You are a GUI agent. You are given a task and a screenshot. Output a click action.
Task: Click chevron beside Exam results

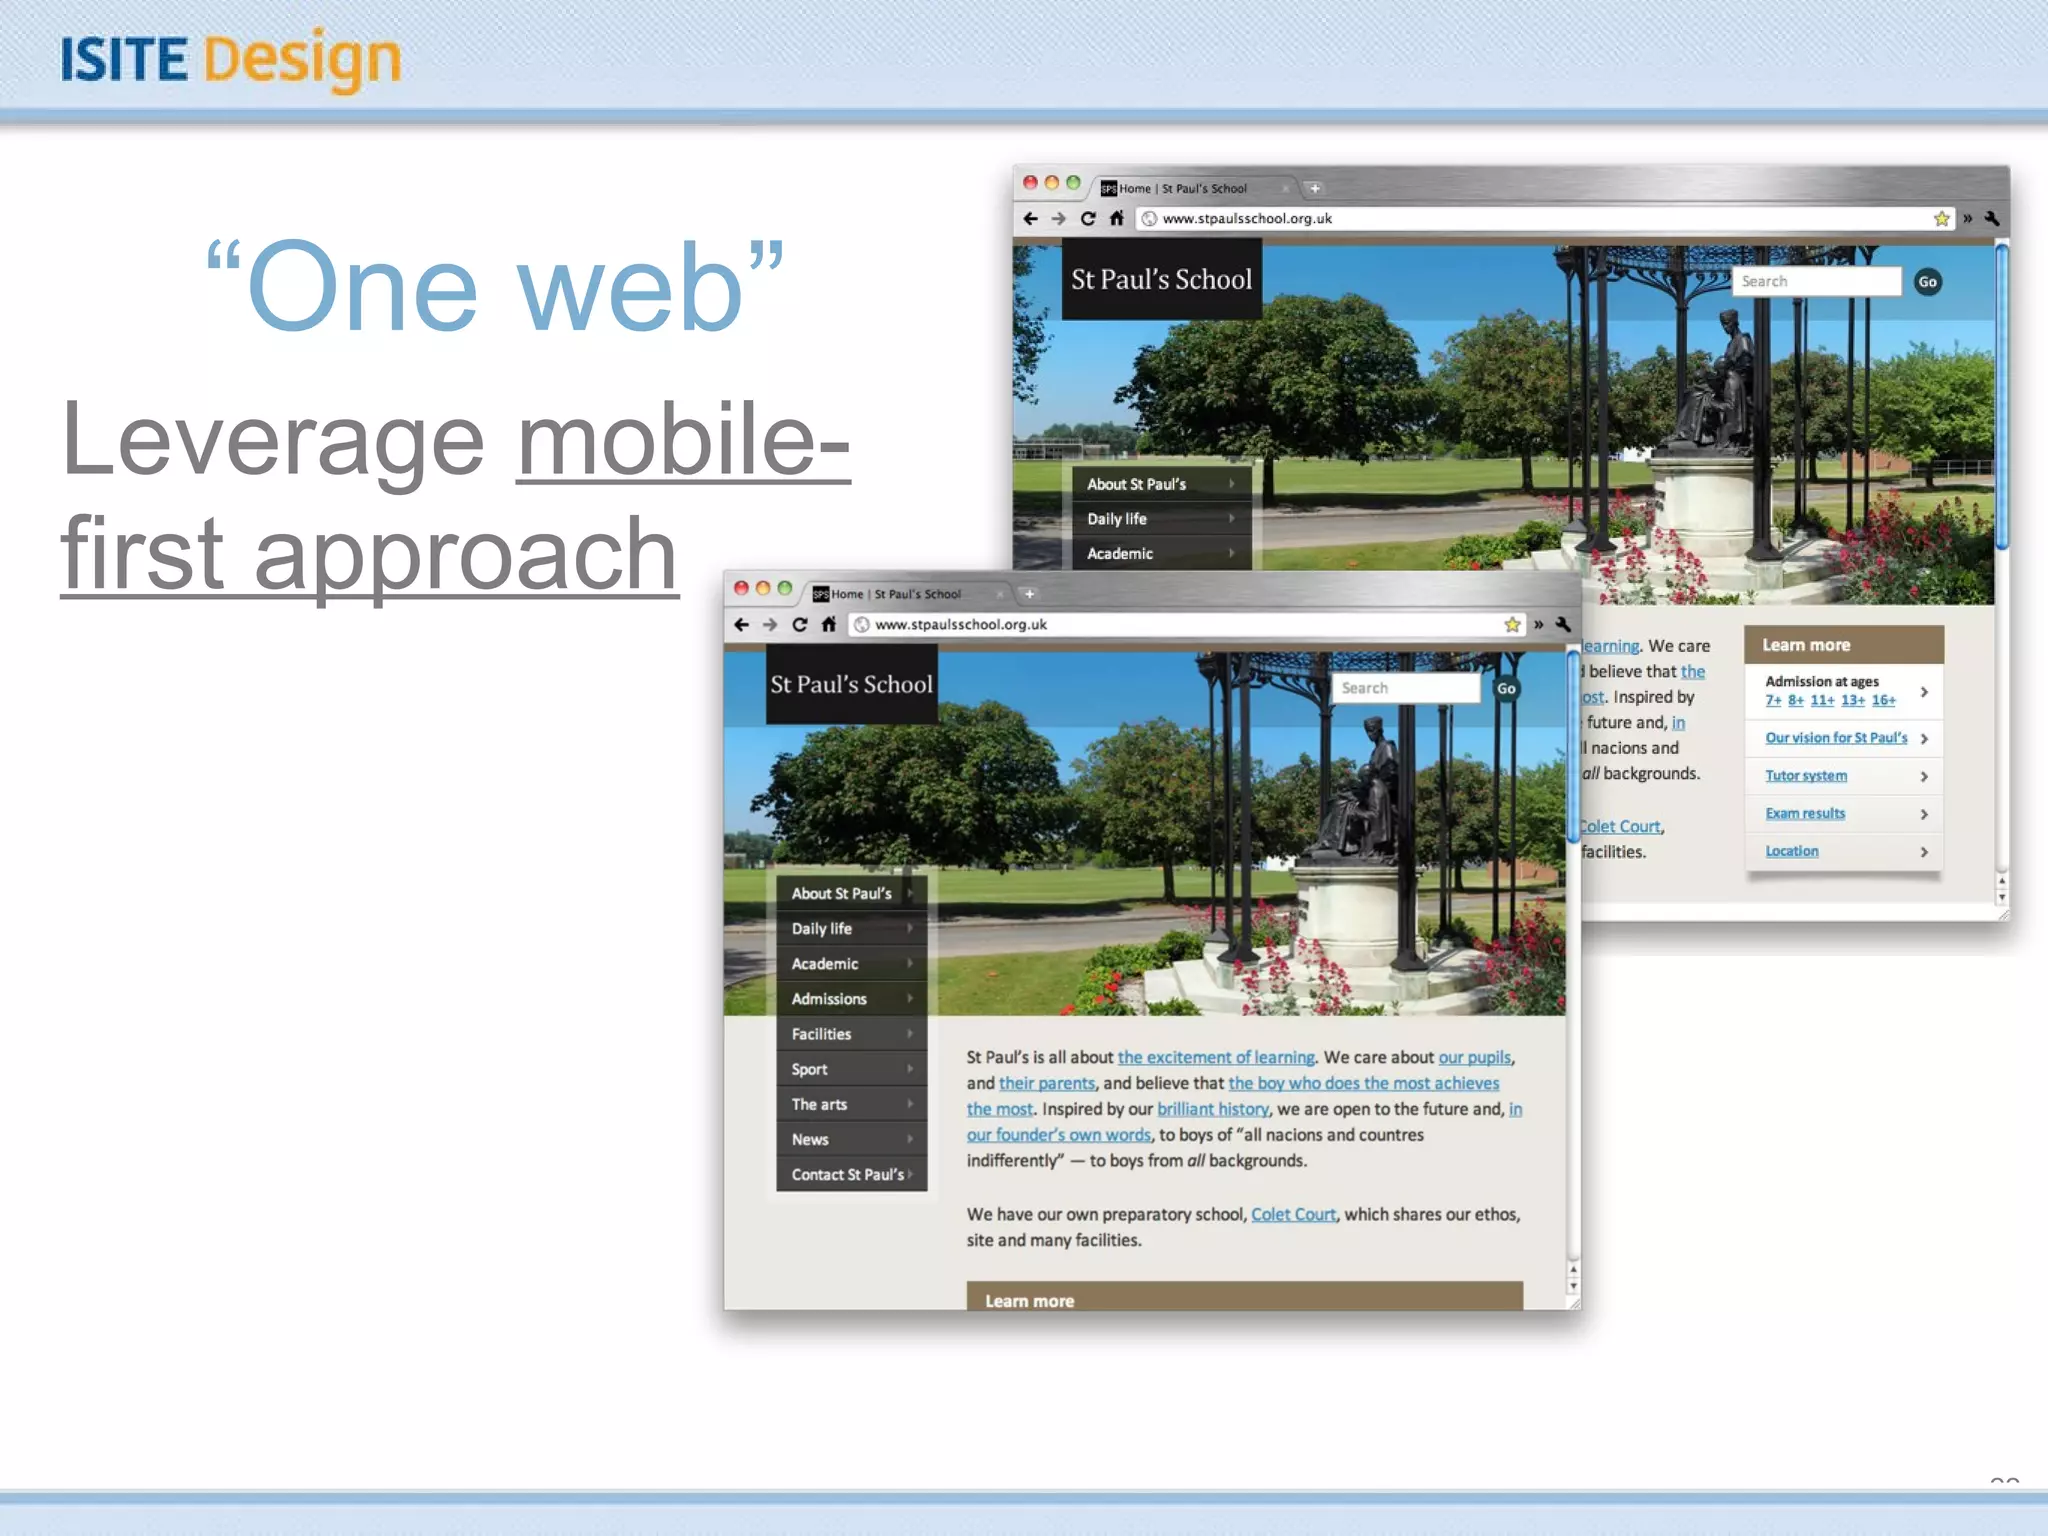pyautogui.click(x=1924, y=815)
